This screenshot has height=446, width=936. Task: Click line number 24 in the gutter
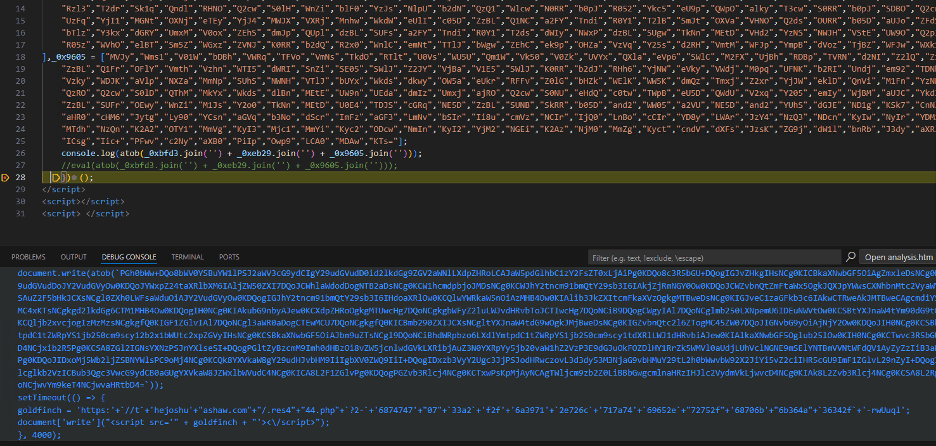click(x=21, y=129)
